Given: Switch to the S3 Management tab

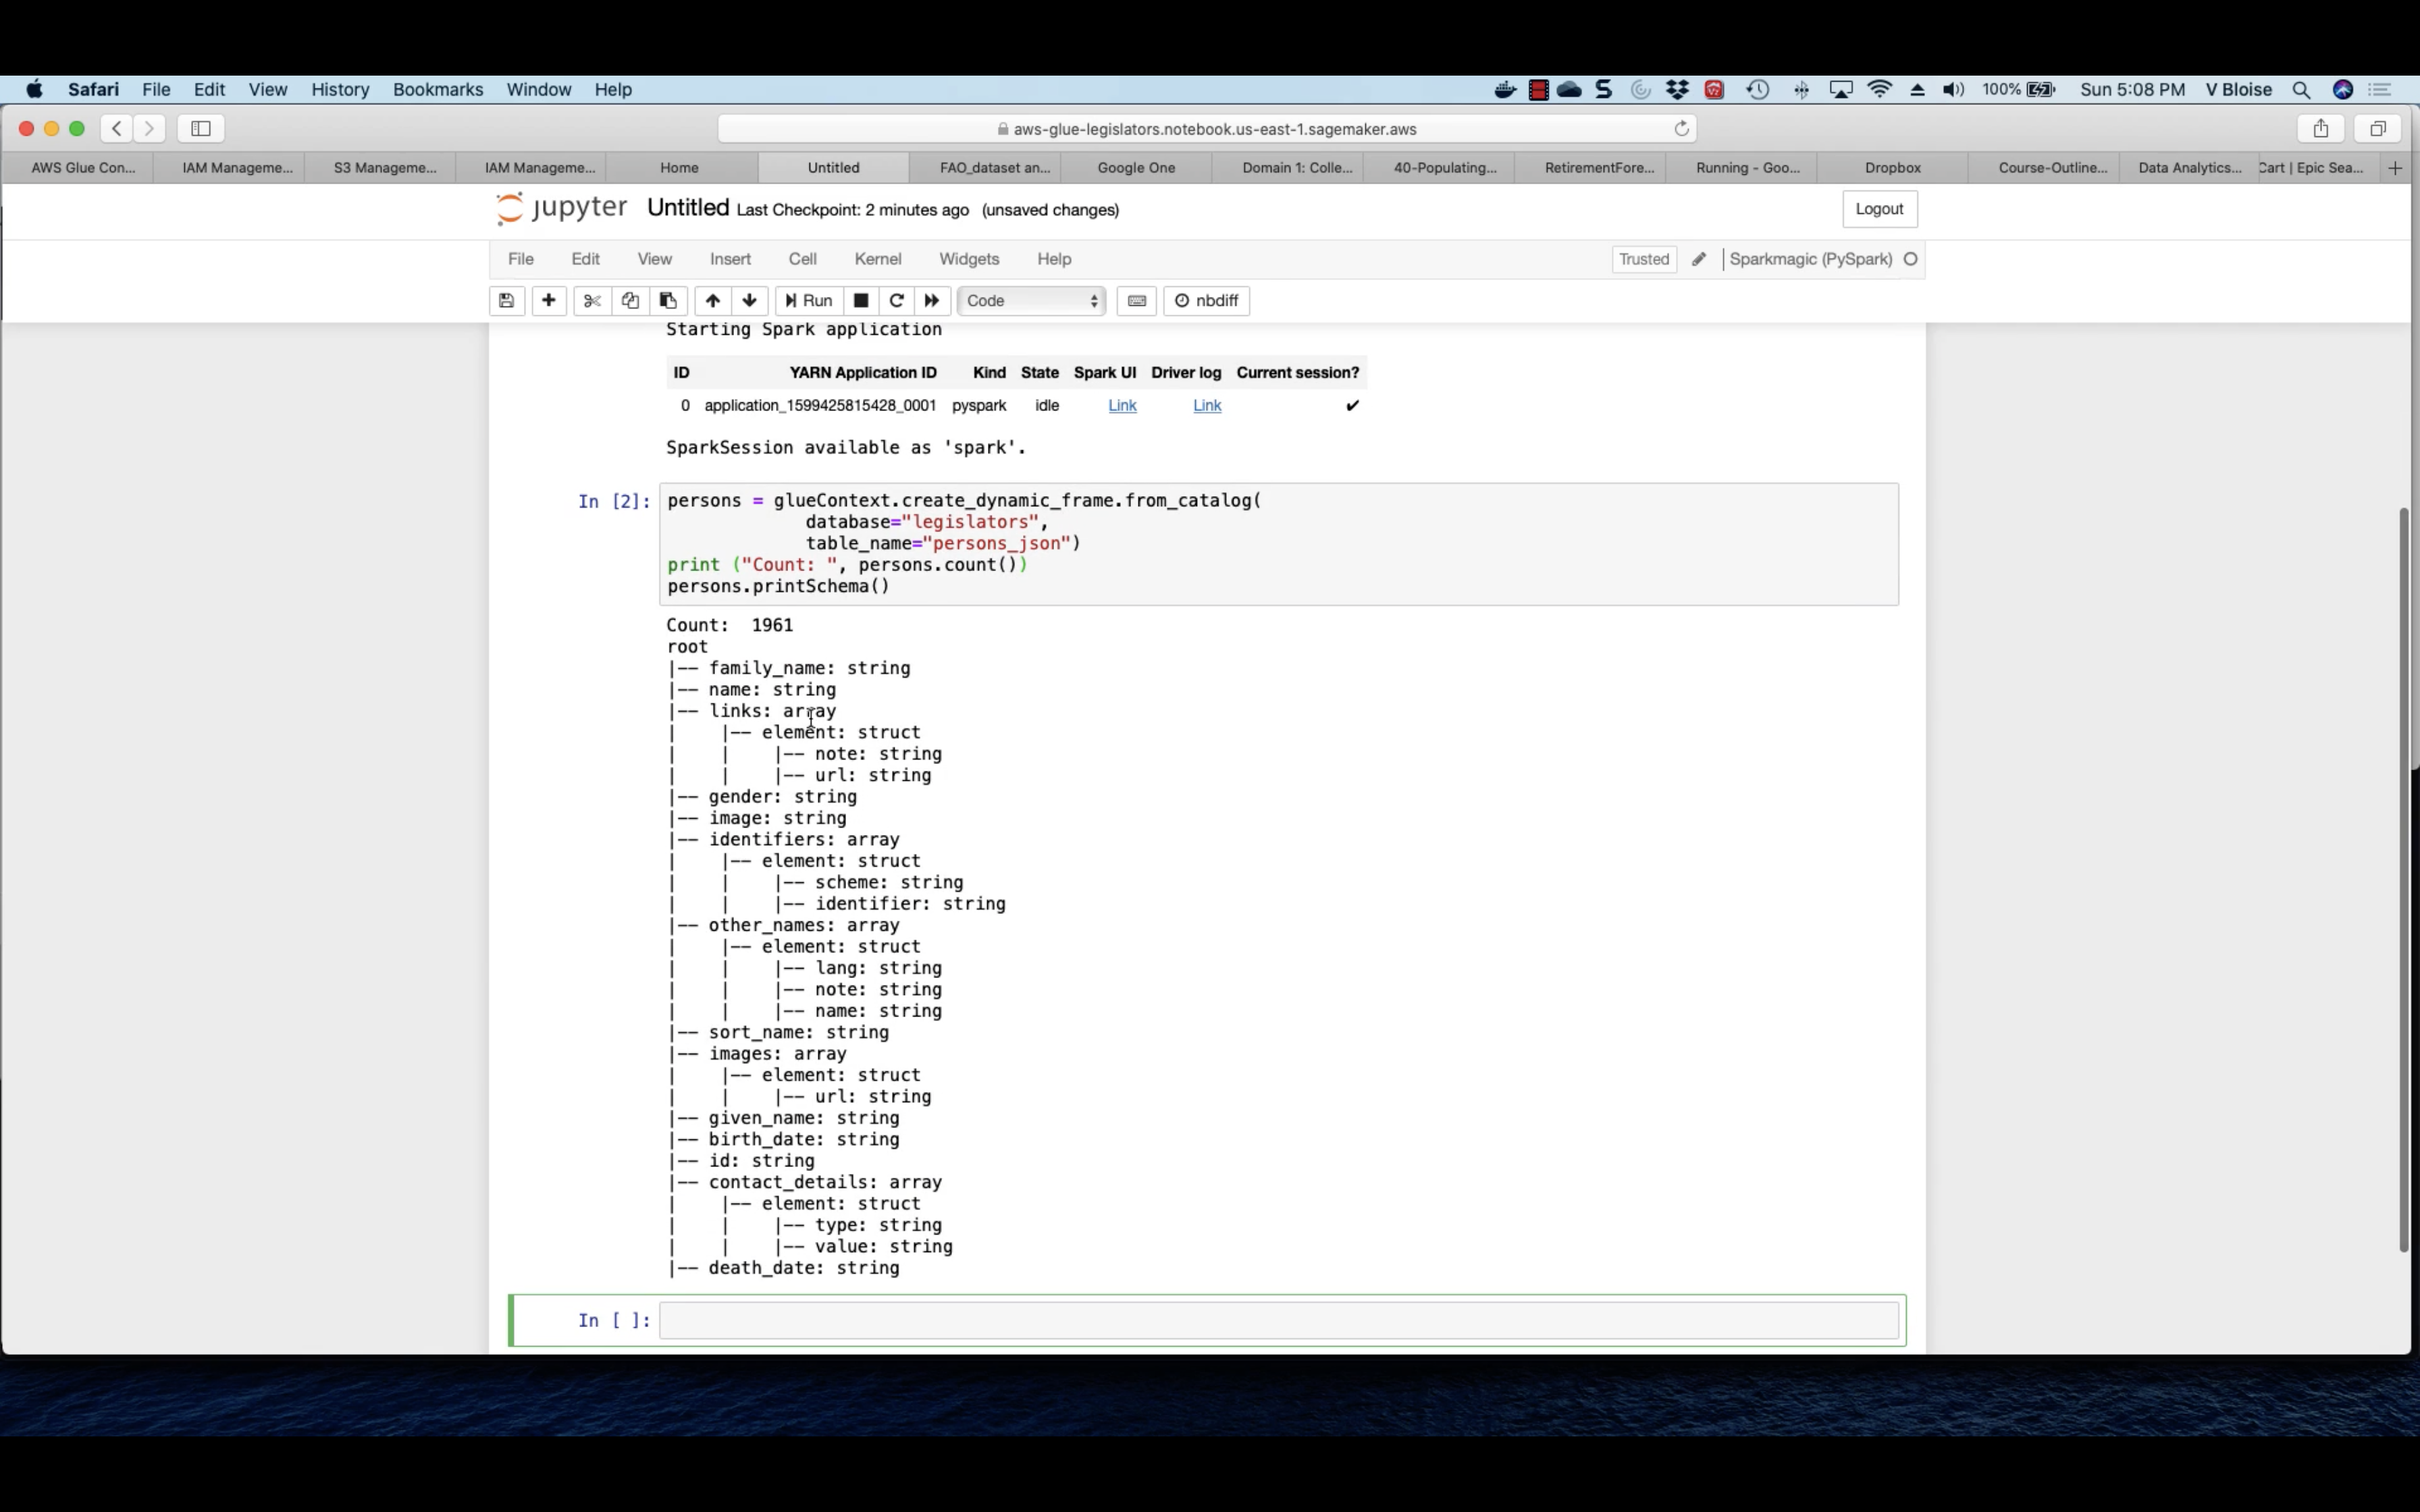Looking at the screenshot, I should [384, 168].
